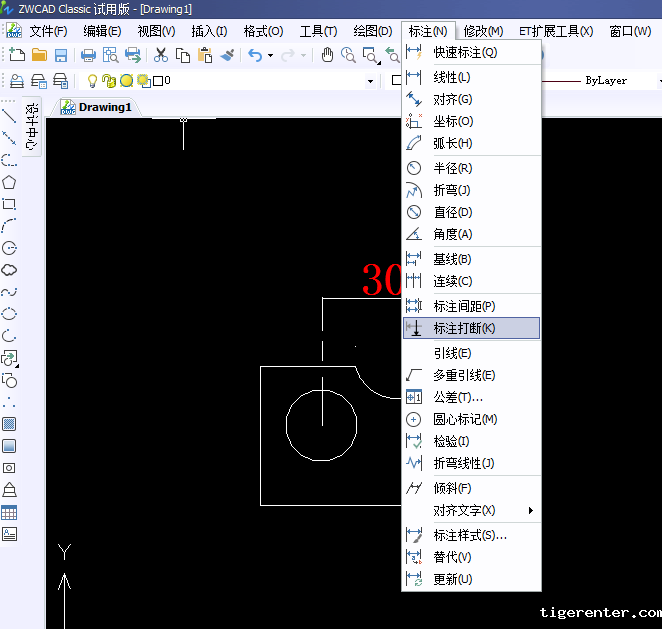Select the Line draw tool

point(9,117)
